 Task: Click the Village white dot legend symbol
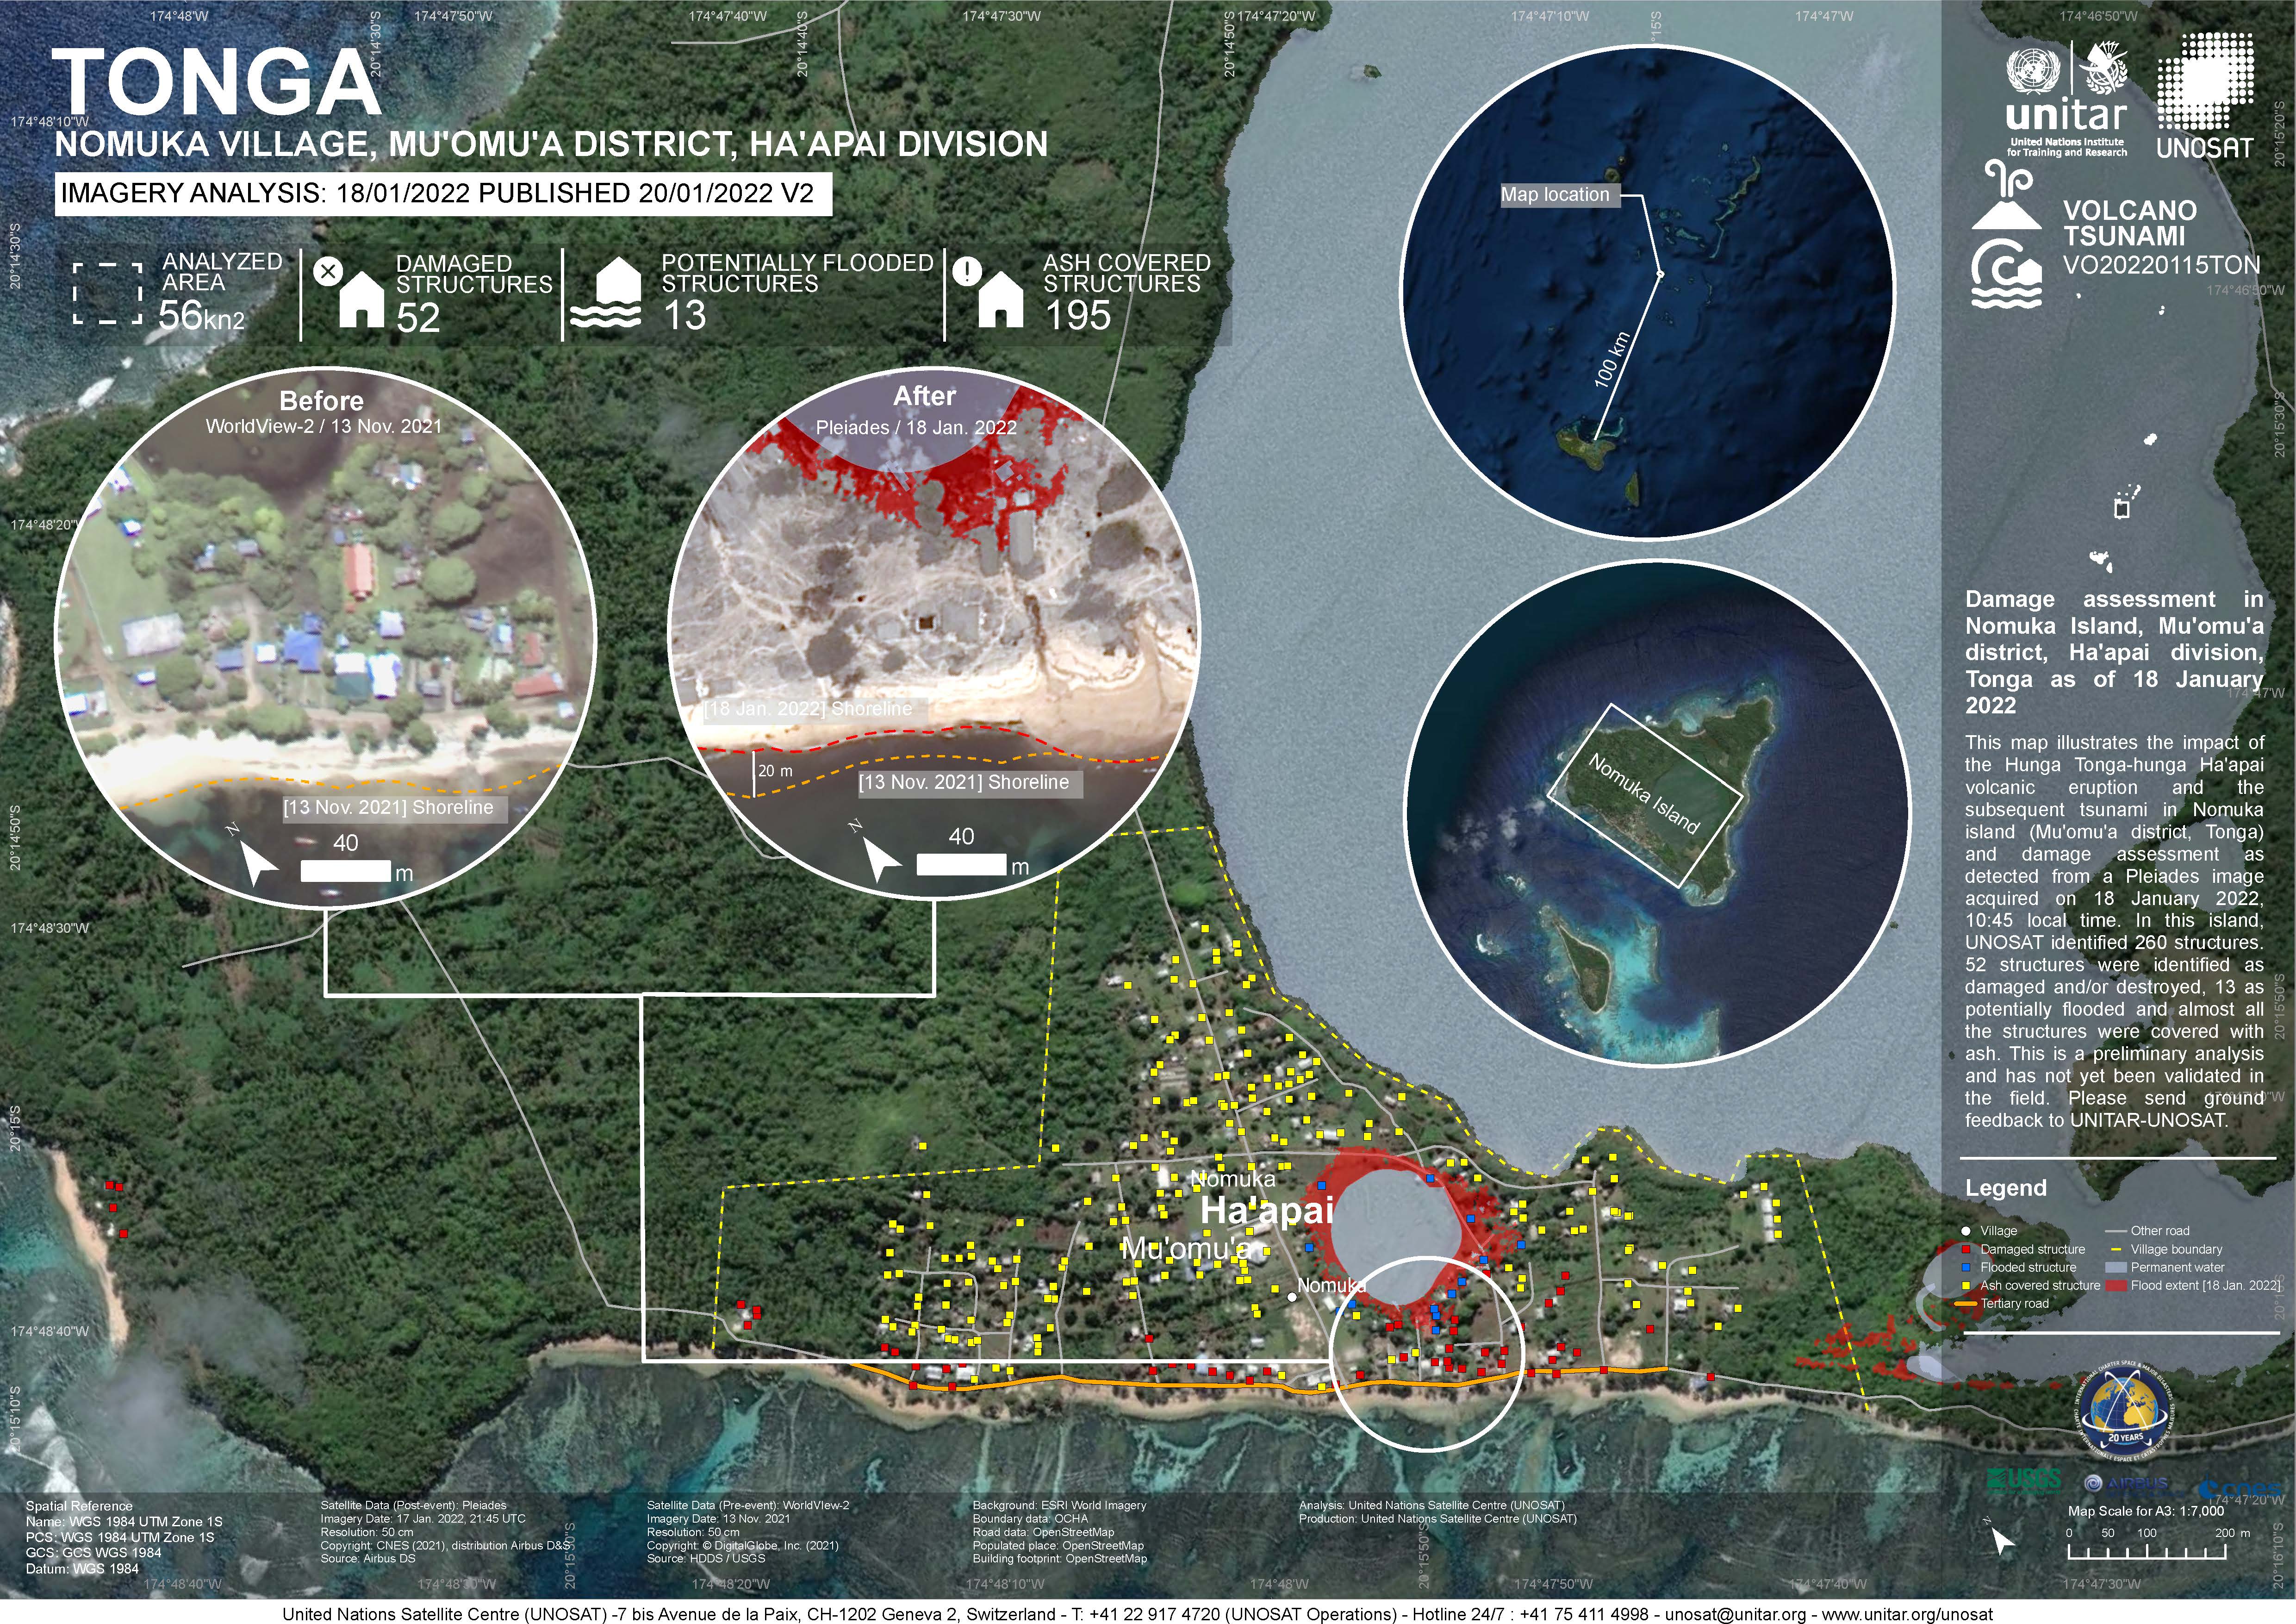coord(1965,1231)
